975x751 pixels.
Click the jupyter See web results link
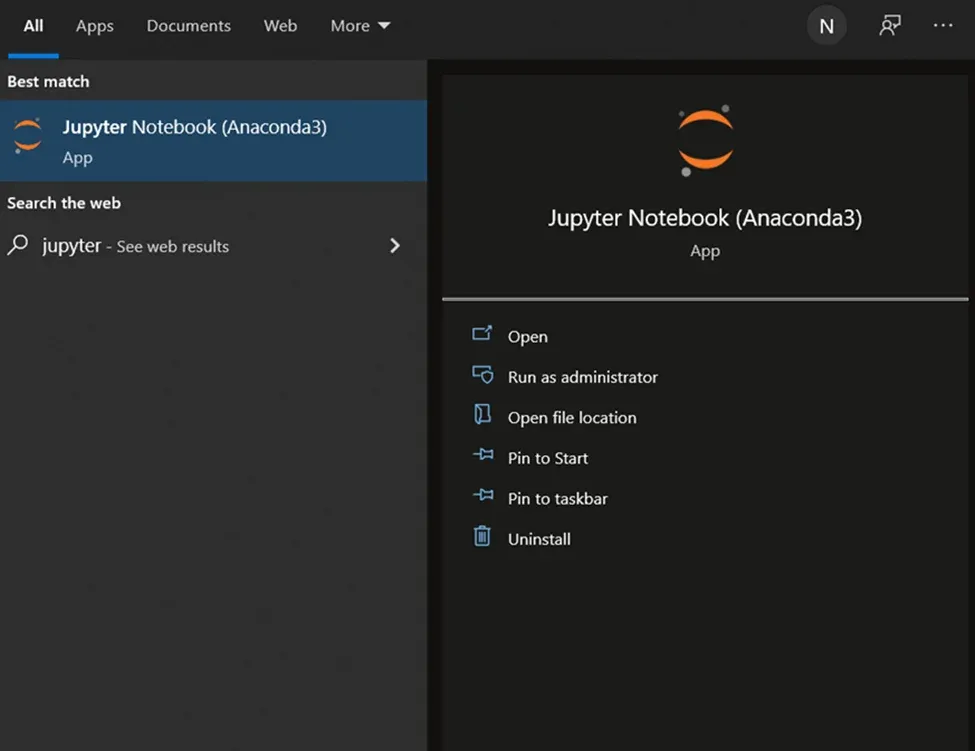point(135,246)
